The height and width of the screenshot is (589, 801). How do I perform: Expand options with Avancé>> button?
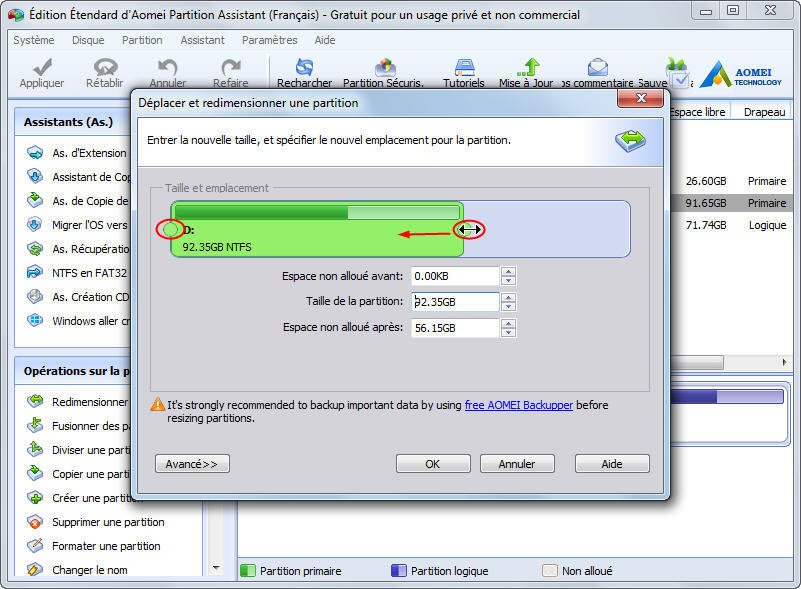pos(192,464)
